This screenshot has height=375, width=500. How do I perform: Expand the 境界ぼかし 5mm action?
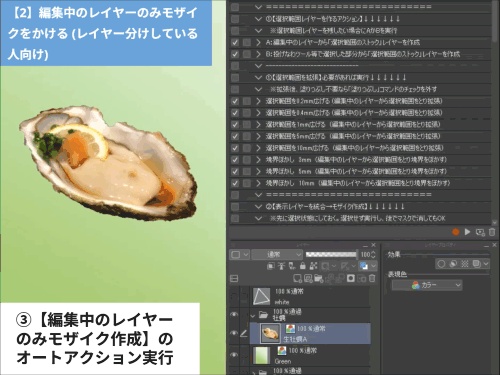[258, 171]
